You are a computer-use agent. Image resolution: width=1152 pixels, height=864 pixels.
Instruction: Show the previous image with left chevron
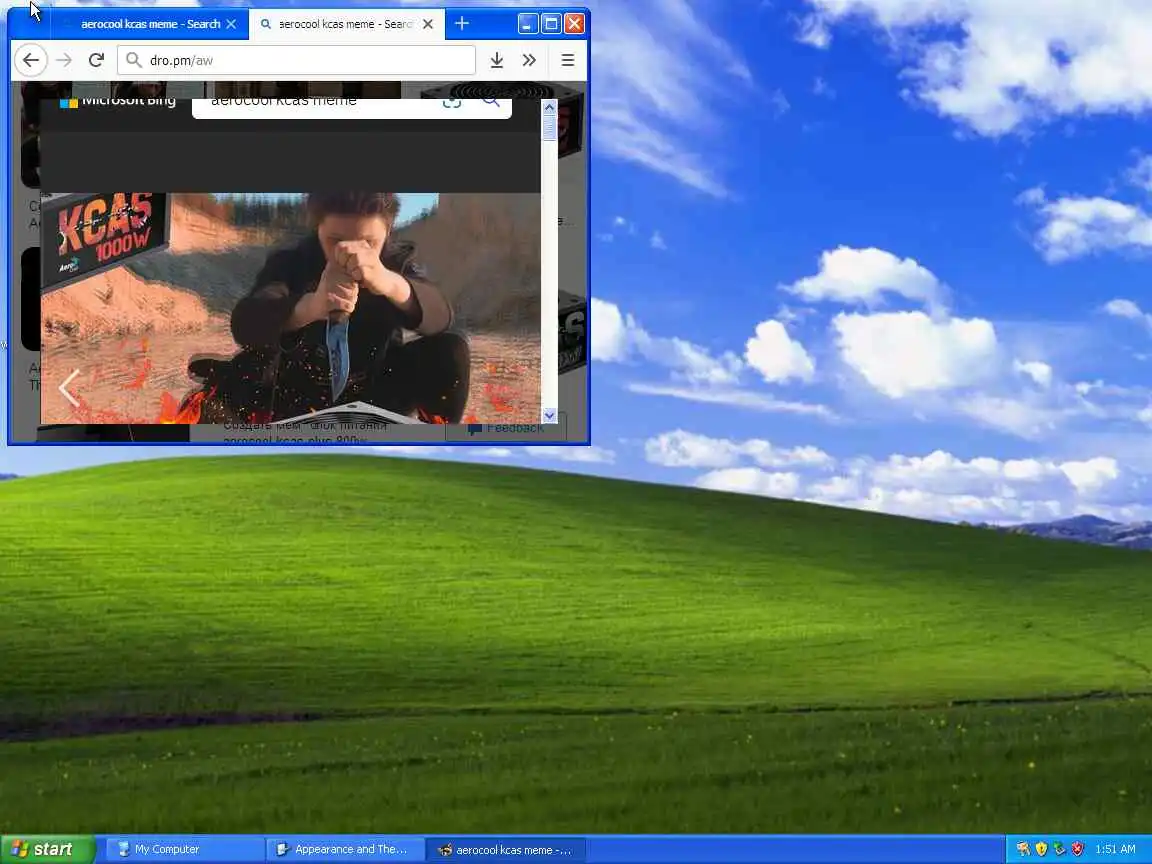(x=69, y=387)
